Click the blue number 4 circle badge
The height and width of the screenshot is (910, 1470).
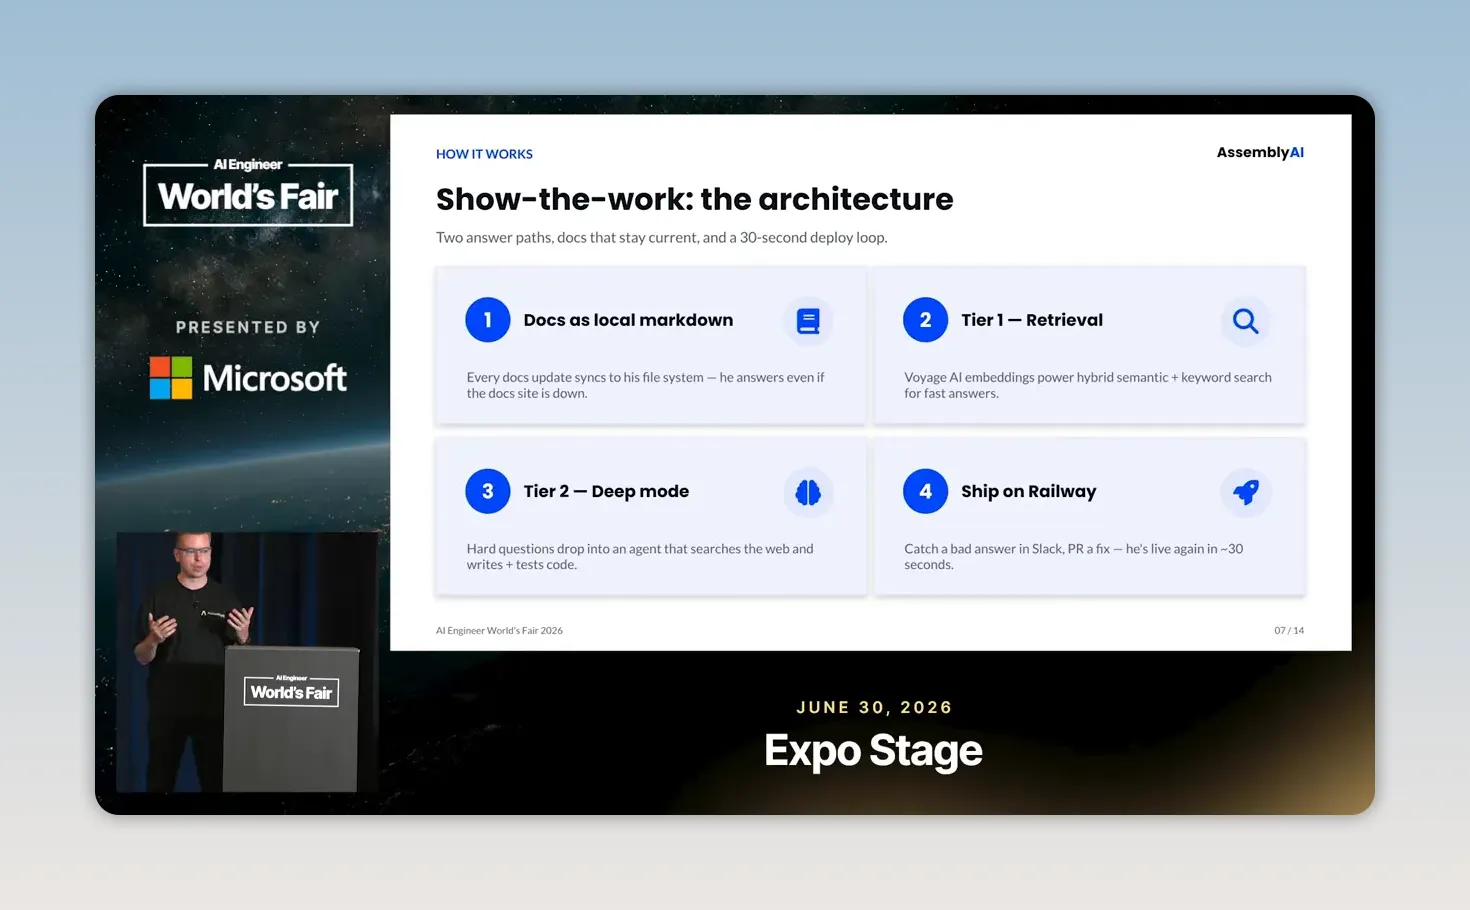click(x=925, y=491)
